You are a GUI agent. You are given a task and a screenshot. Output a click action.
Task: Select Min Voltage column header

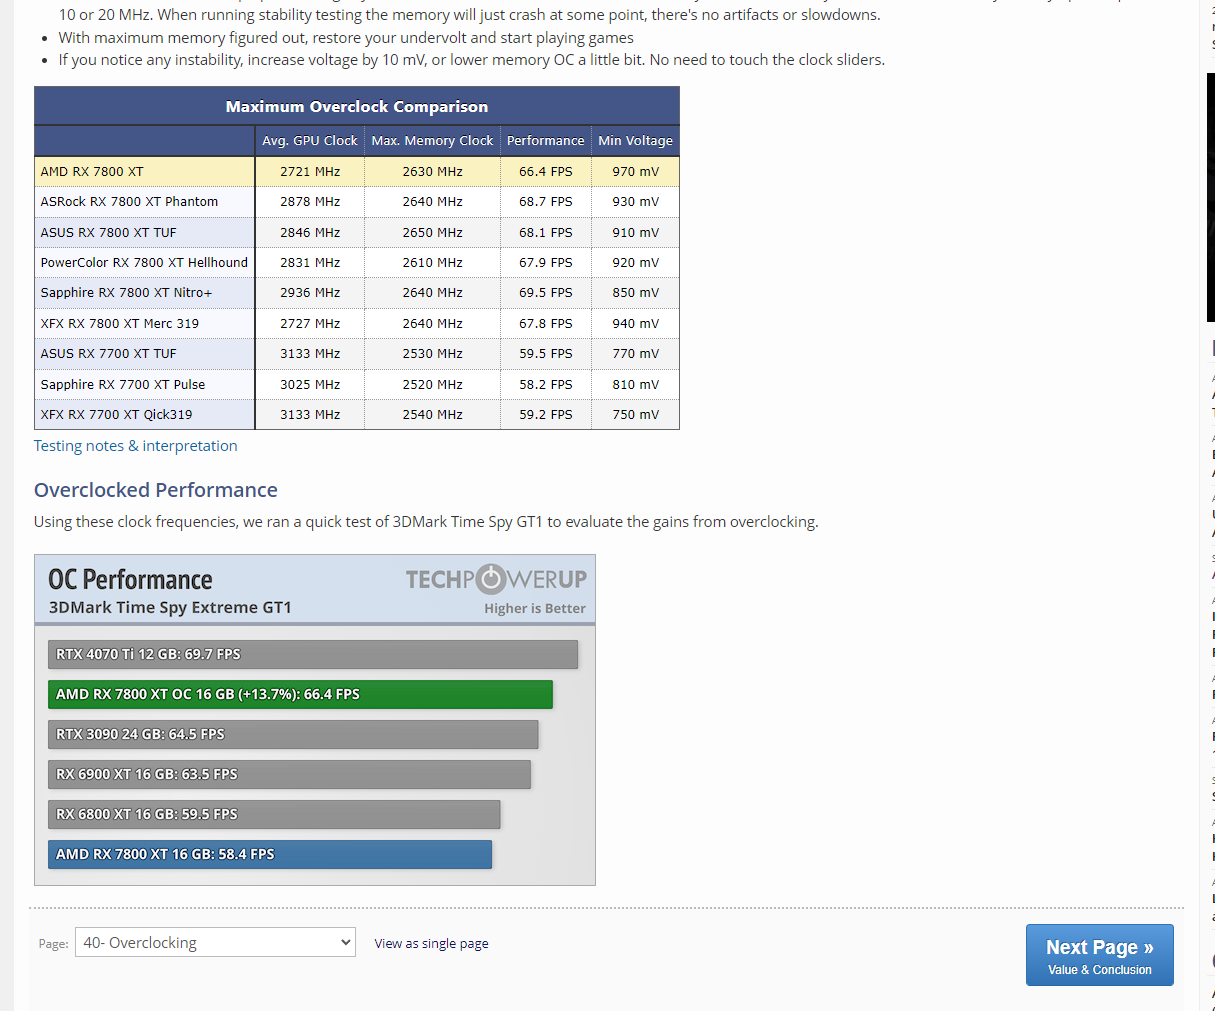635,141
